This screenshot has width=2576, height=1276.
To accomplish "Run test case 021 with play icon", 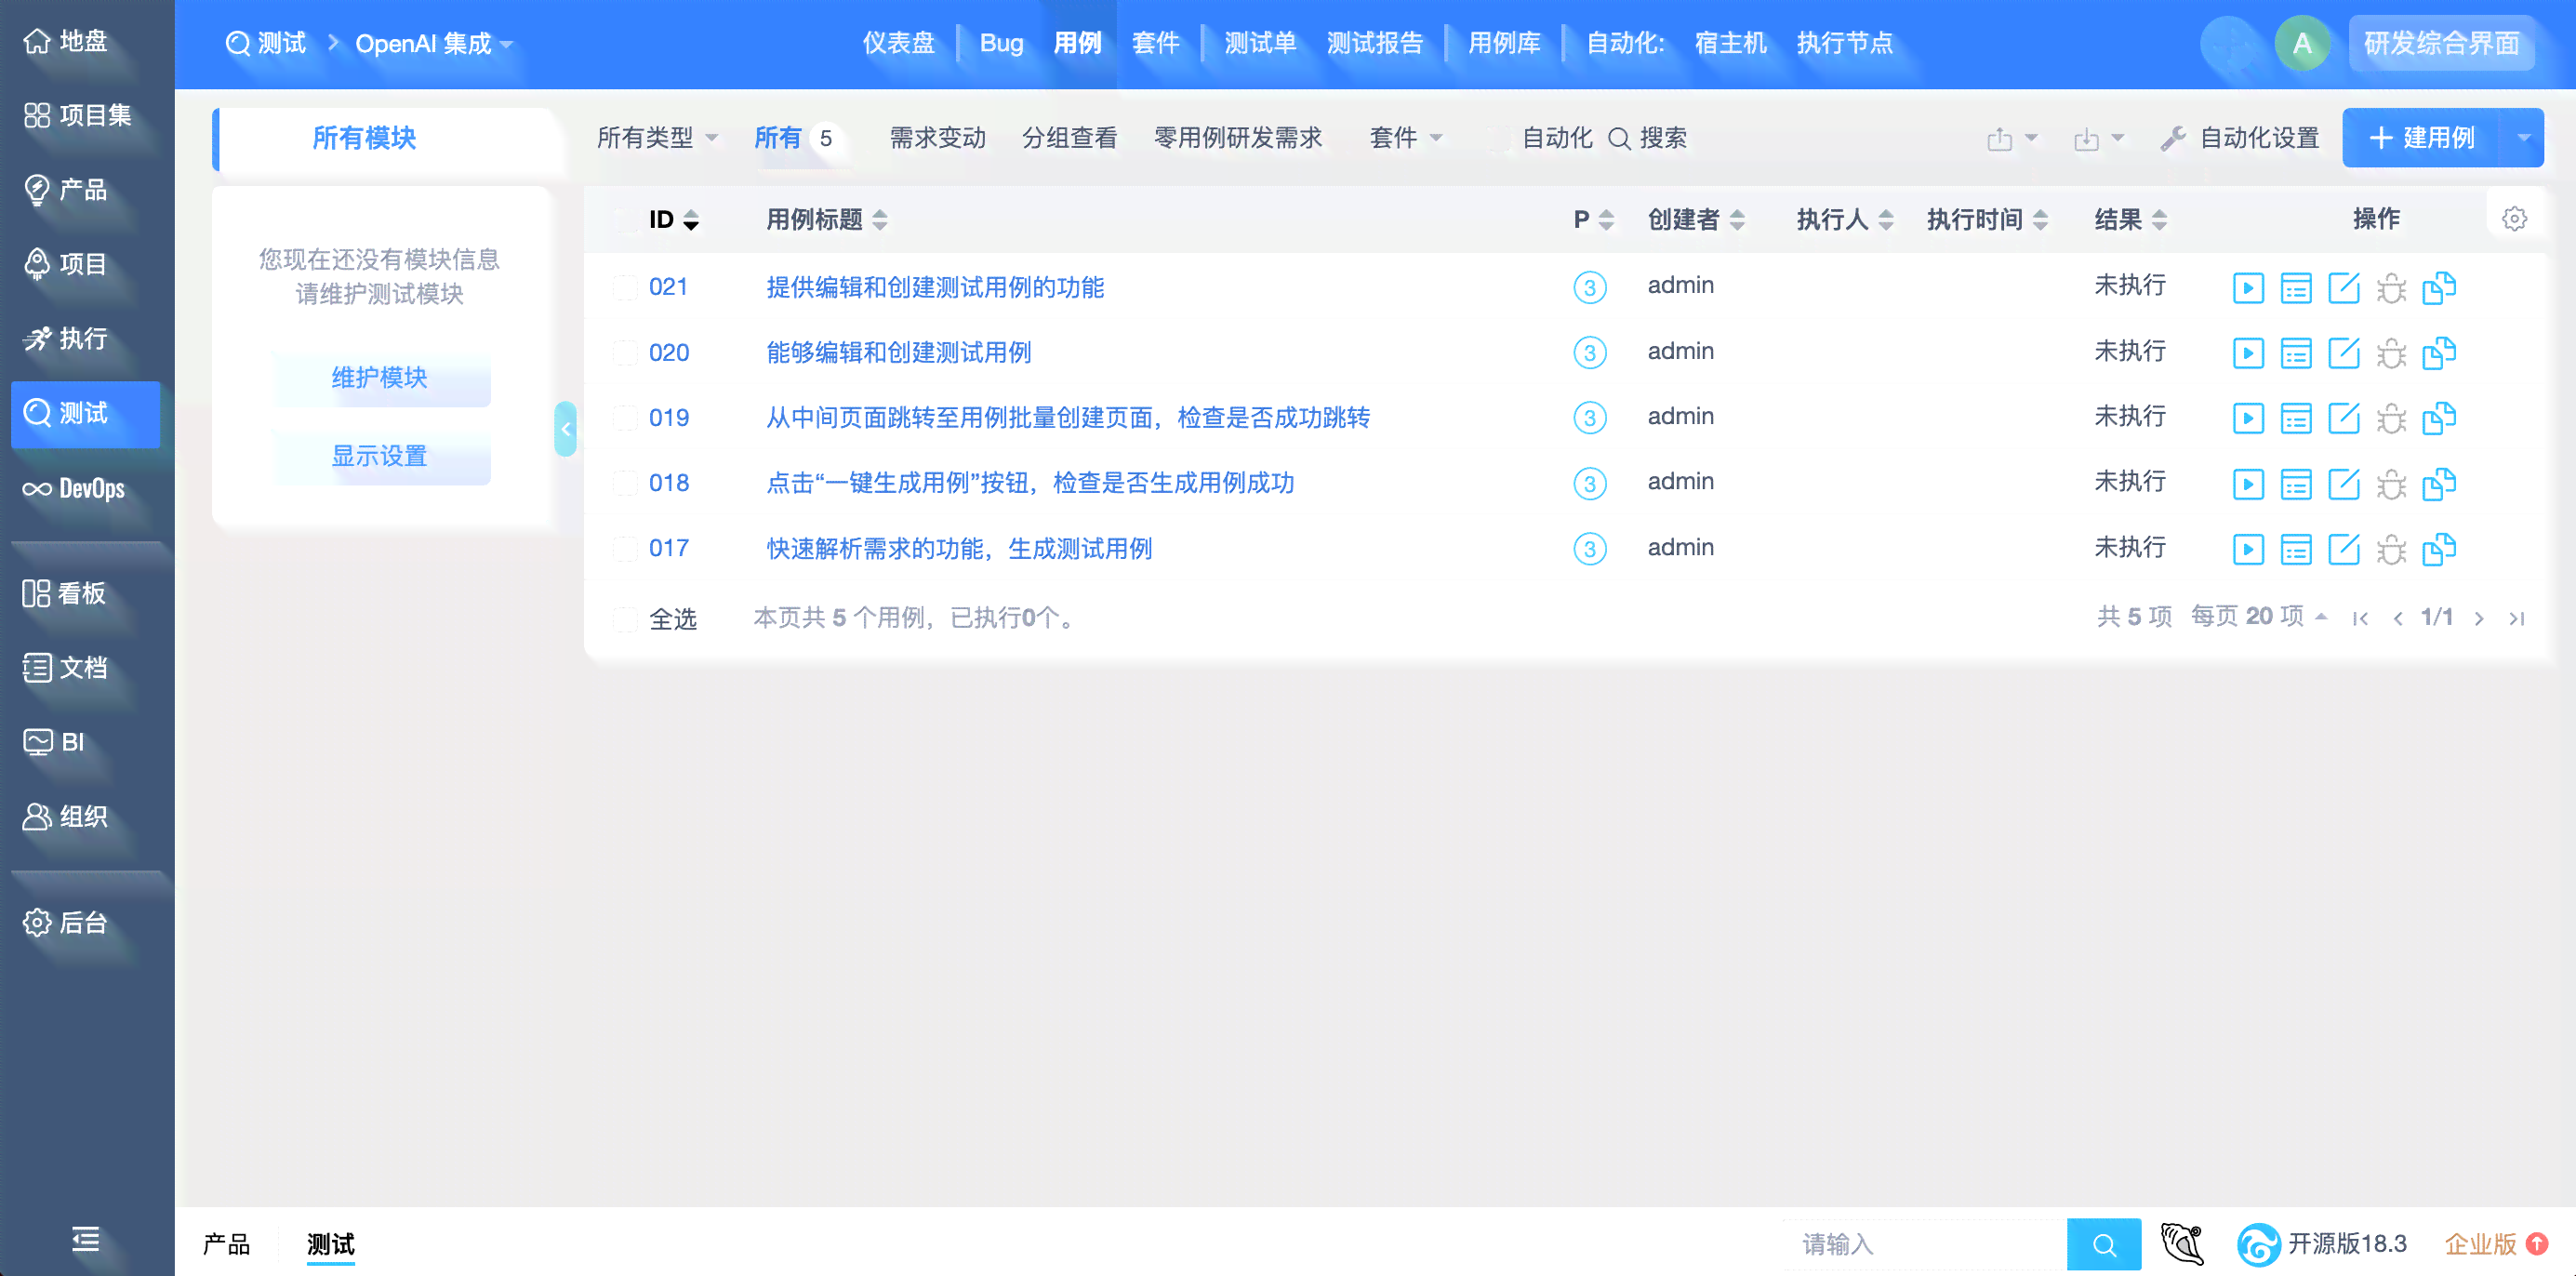I will 2248,288.
